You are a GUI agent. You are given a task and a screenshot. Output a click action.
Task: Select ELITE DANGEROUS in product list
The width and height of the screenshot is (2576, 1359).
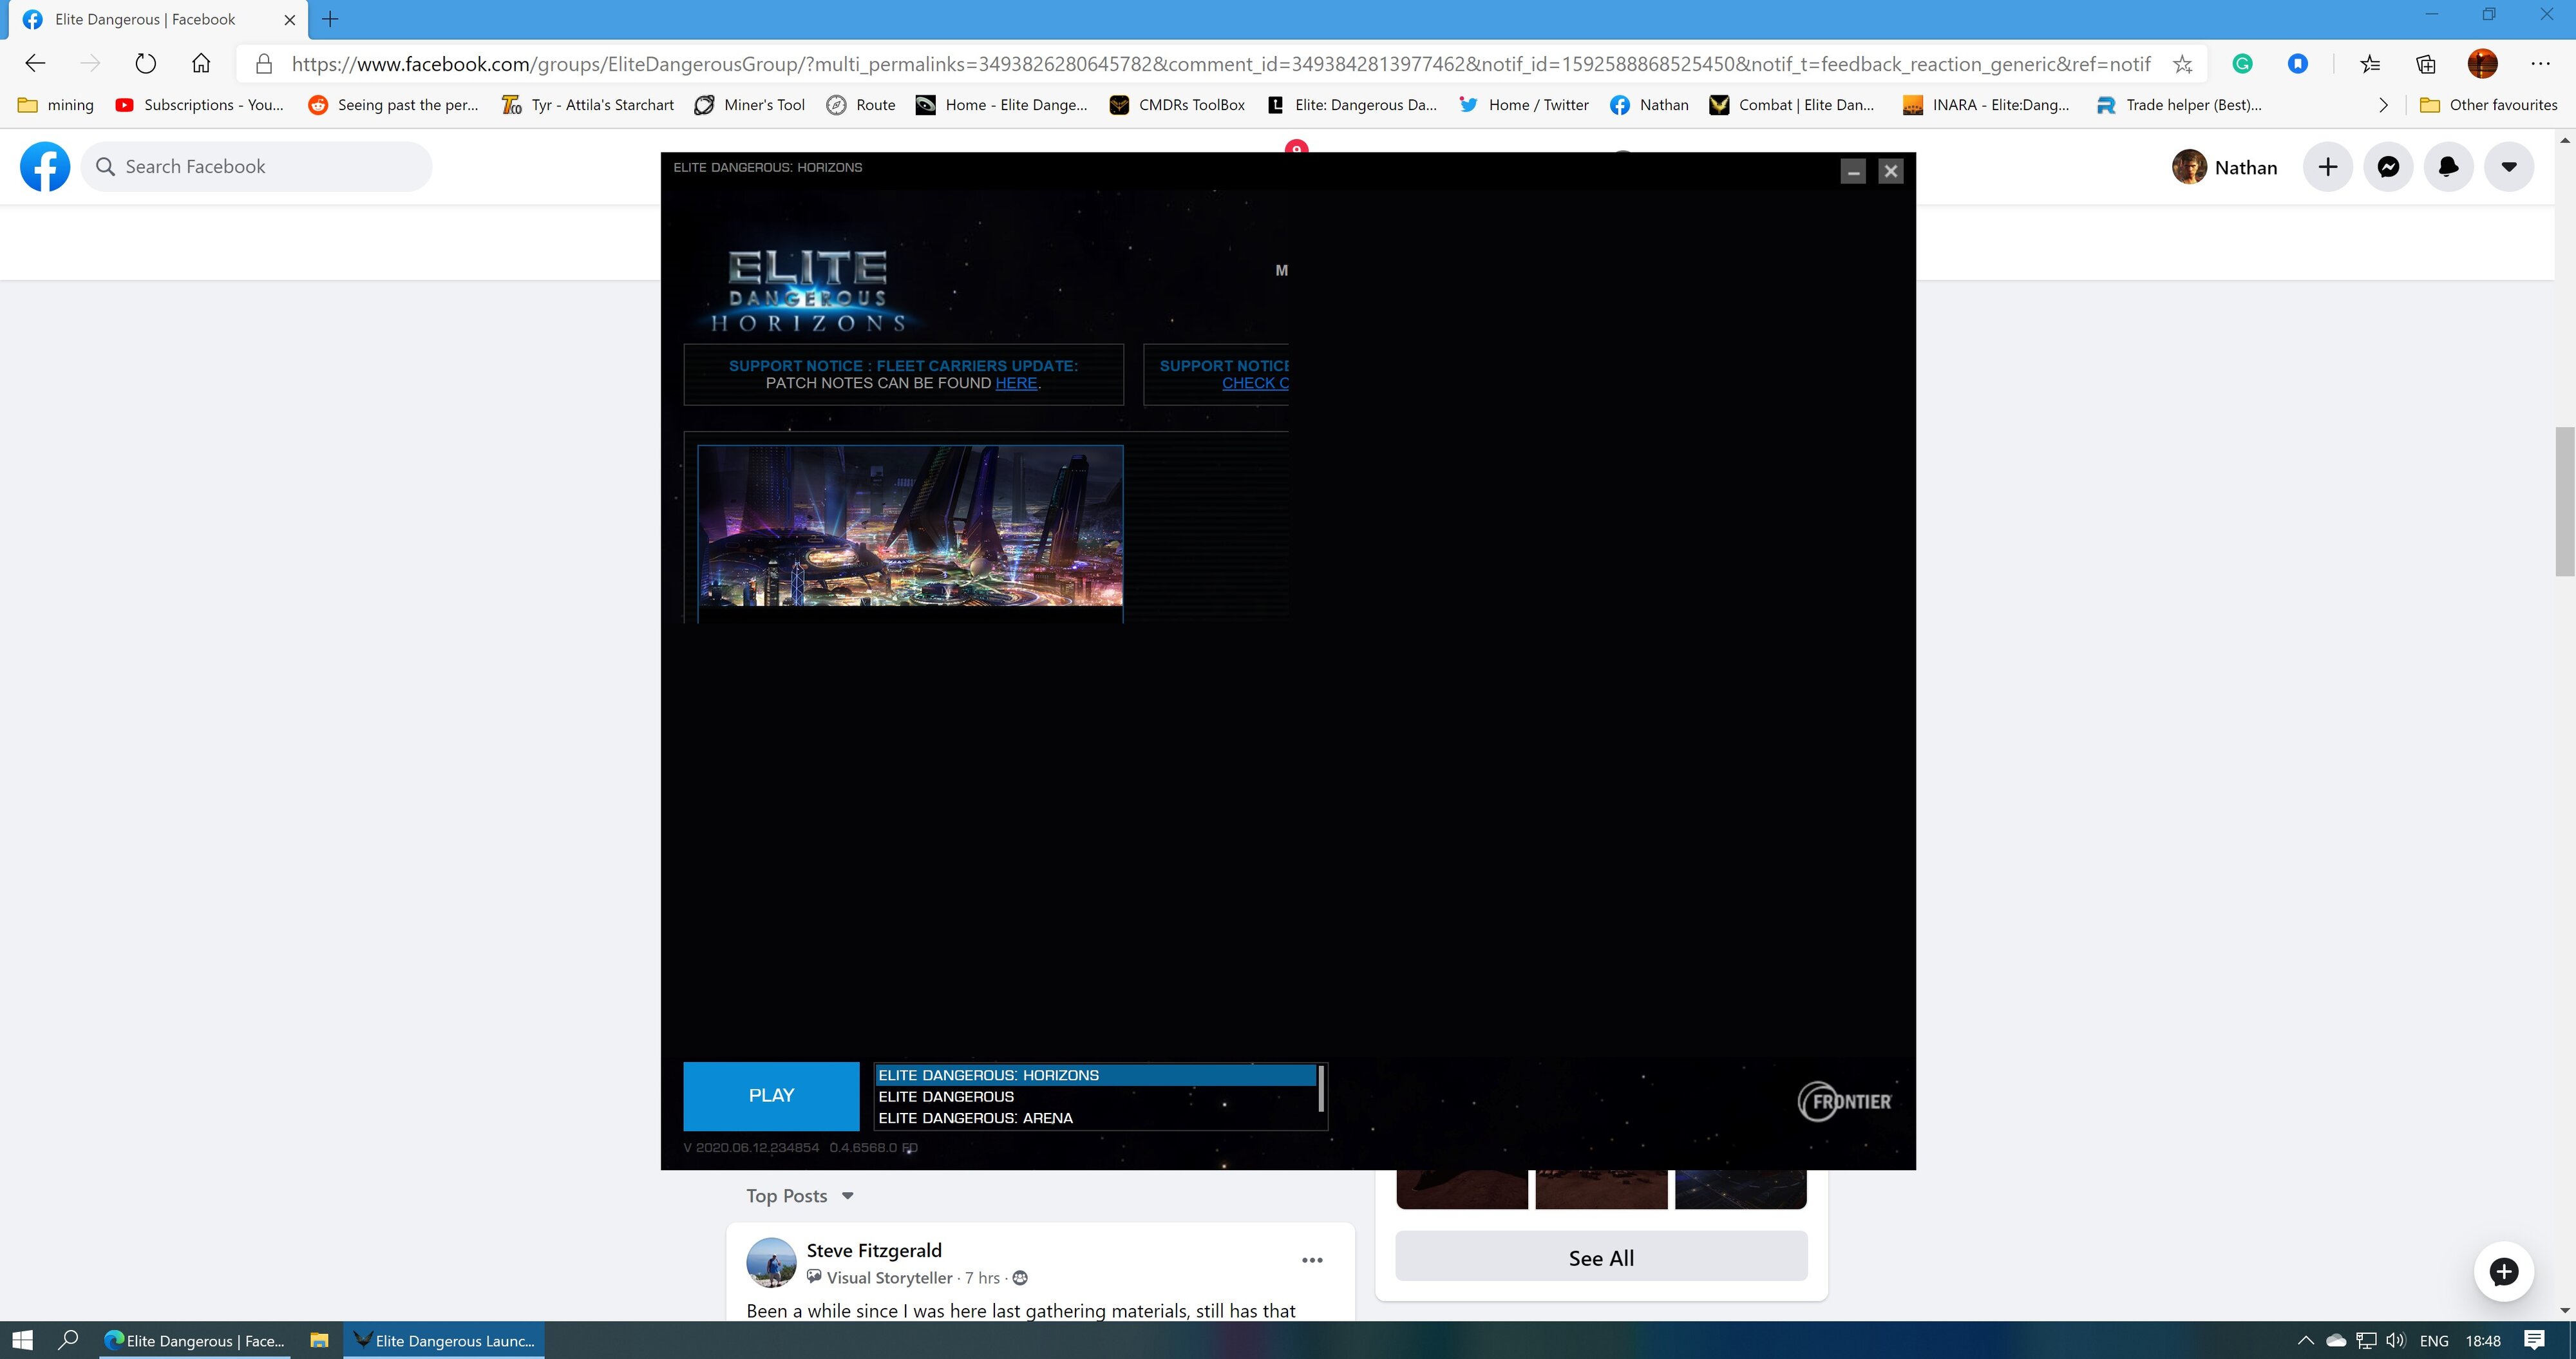[x=1095, y=1097]
